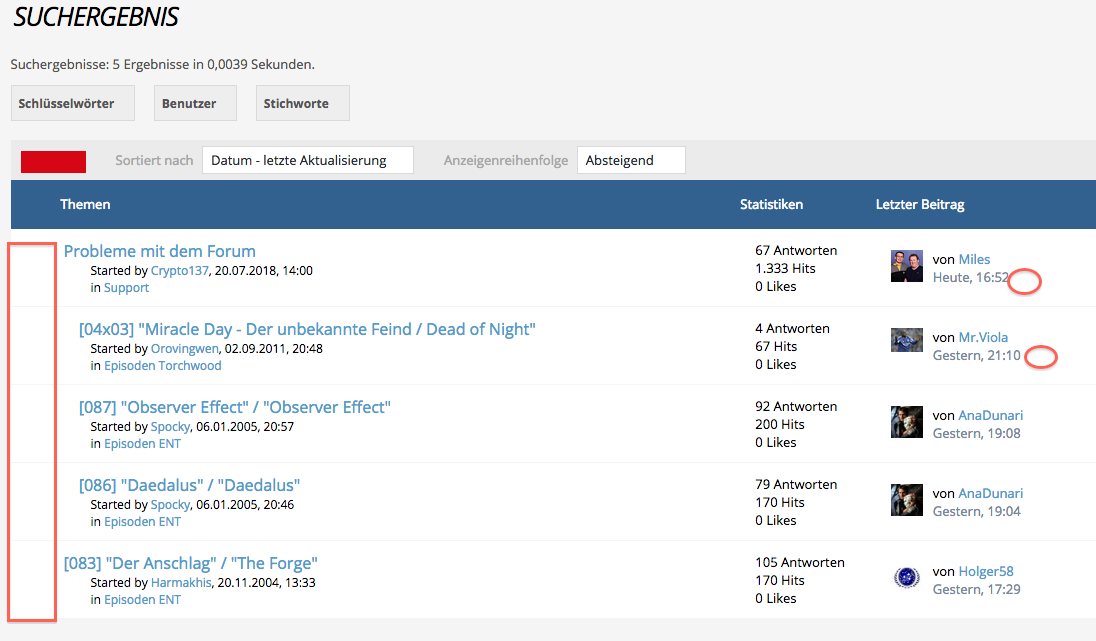Click the Stichworte button
This screenshot has width=1096, height=641.
point(303,103)
